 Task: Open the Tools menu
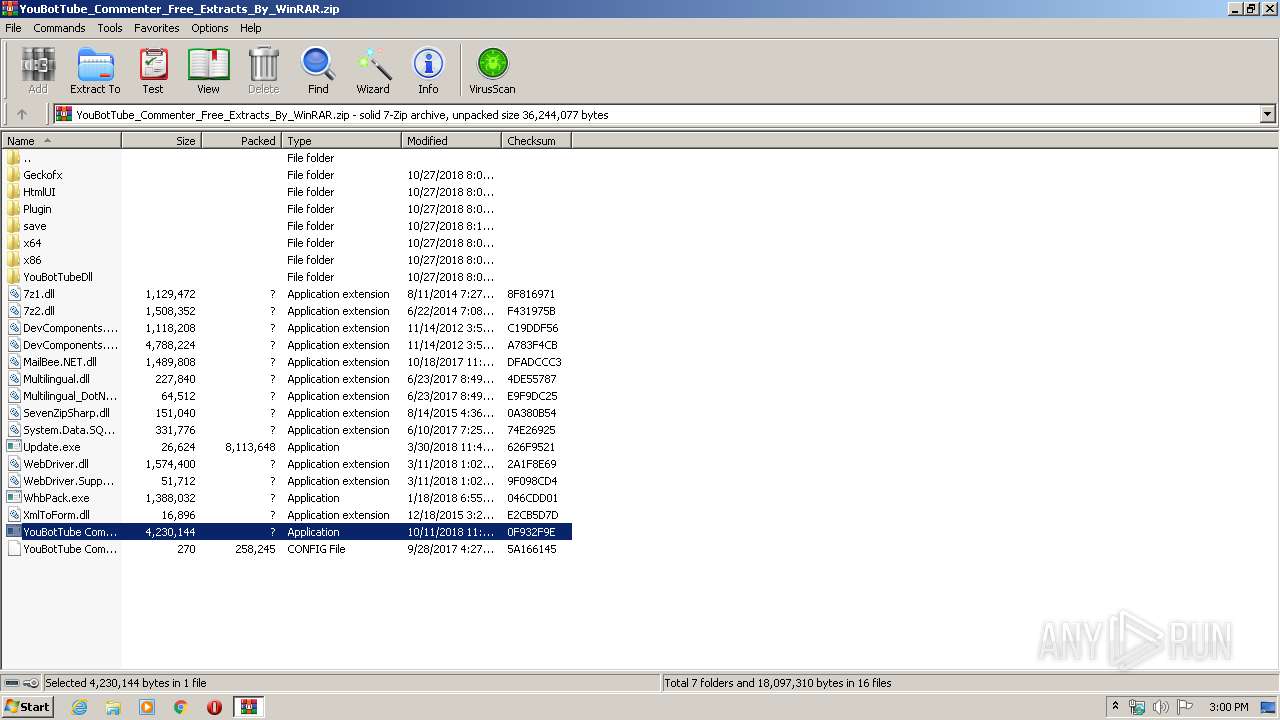pyautogui.click(x=110, y=28)
